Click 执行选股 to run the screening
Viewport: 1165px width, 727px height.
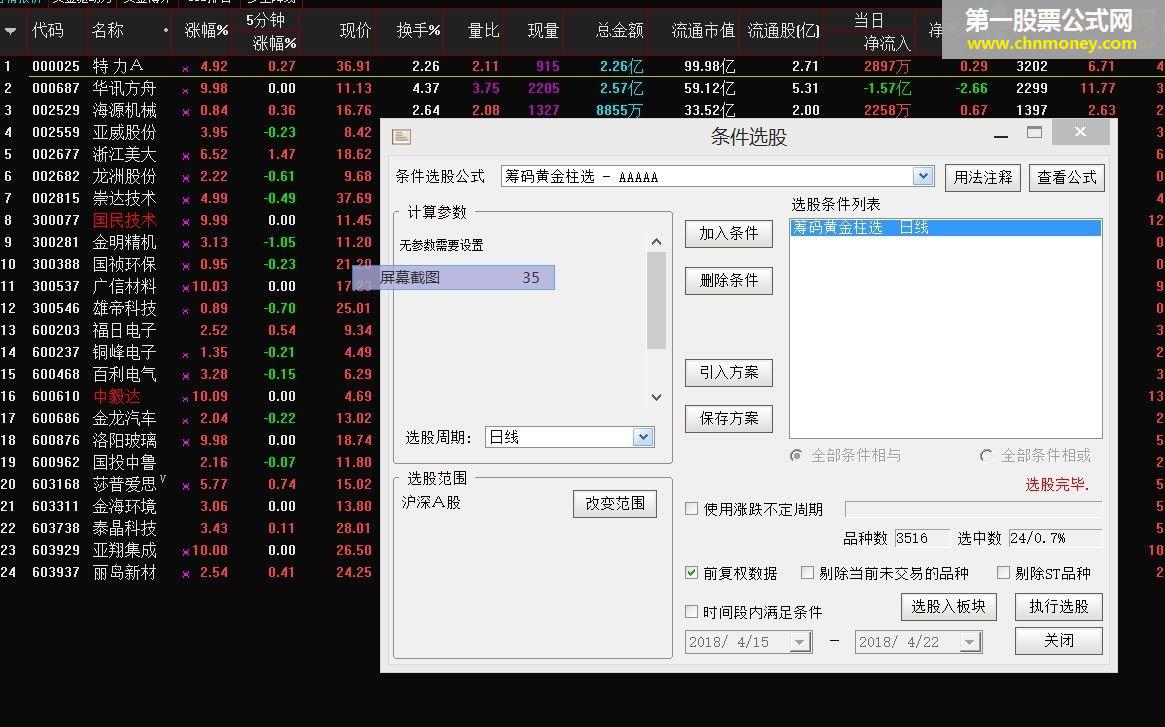click(1058, 607)
